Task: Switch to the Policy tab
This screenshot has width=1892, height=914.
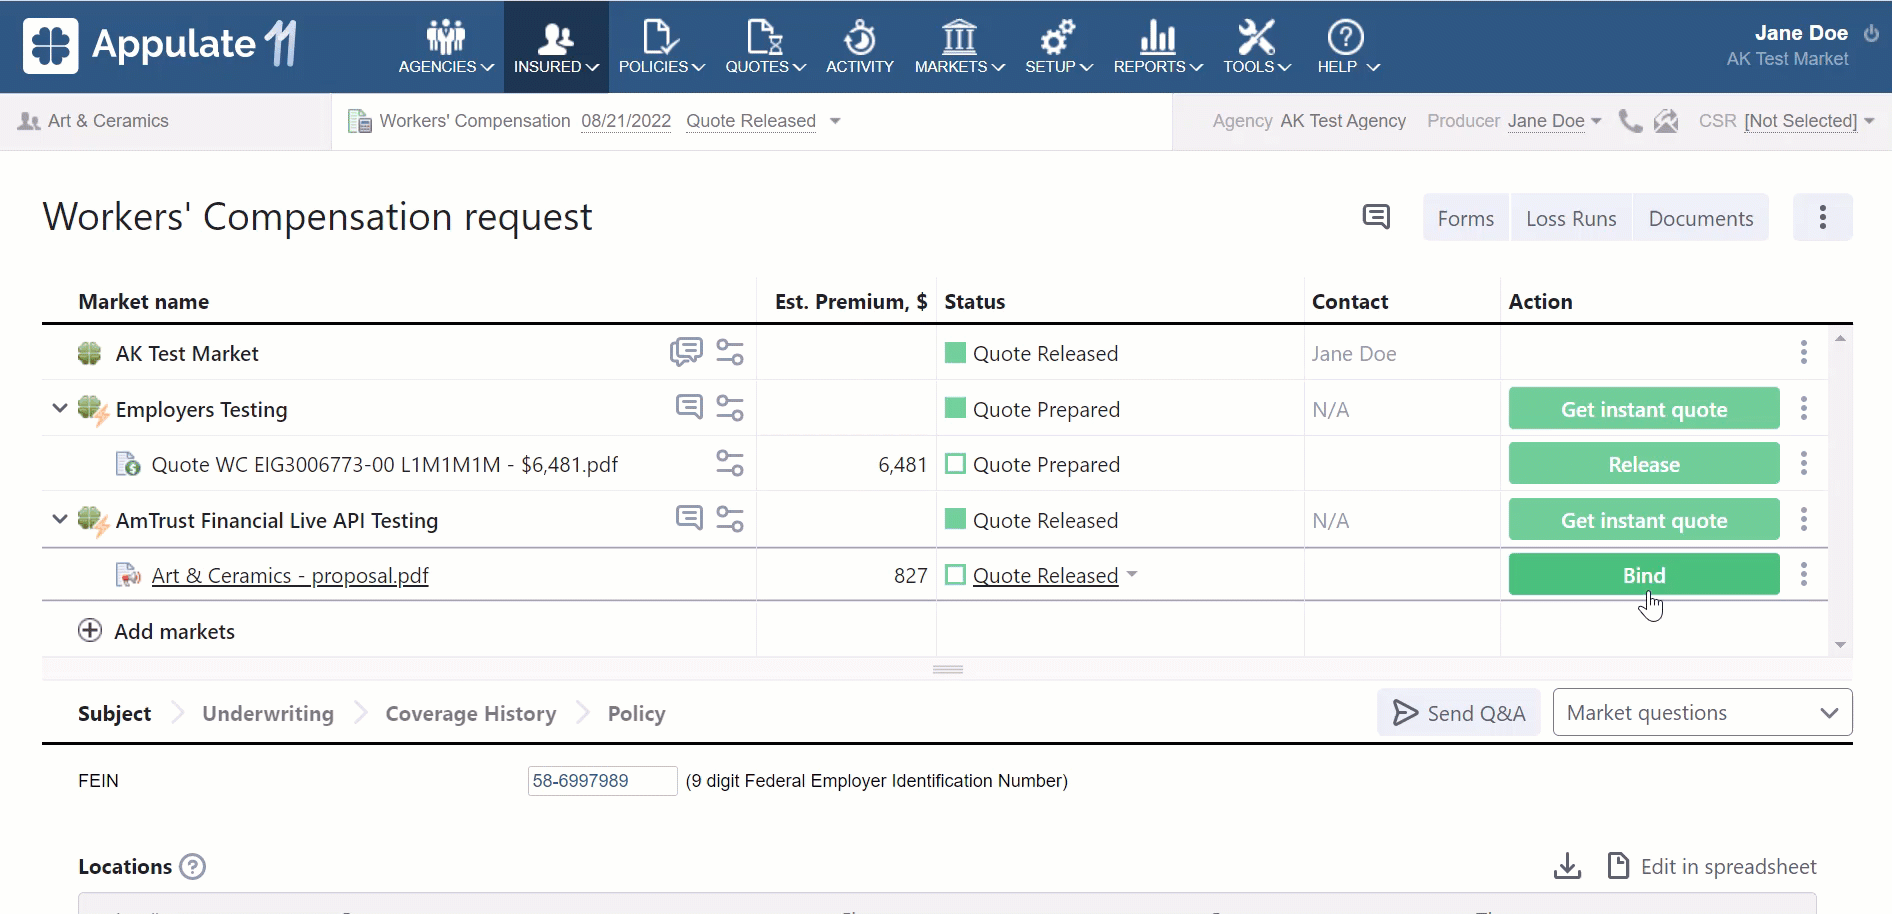Action: [636, 713]
